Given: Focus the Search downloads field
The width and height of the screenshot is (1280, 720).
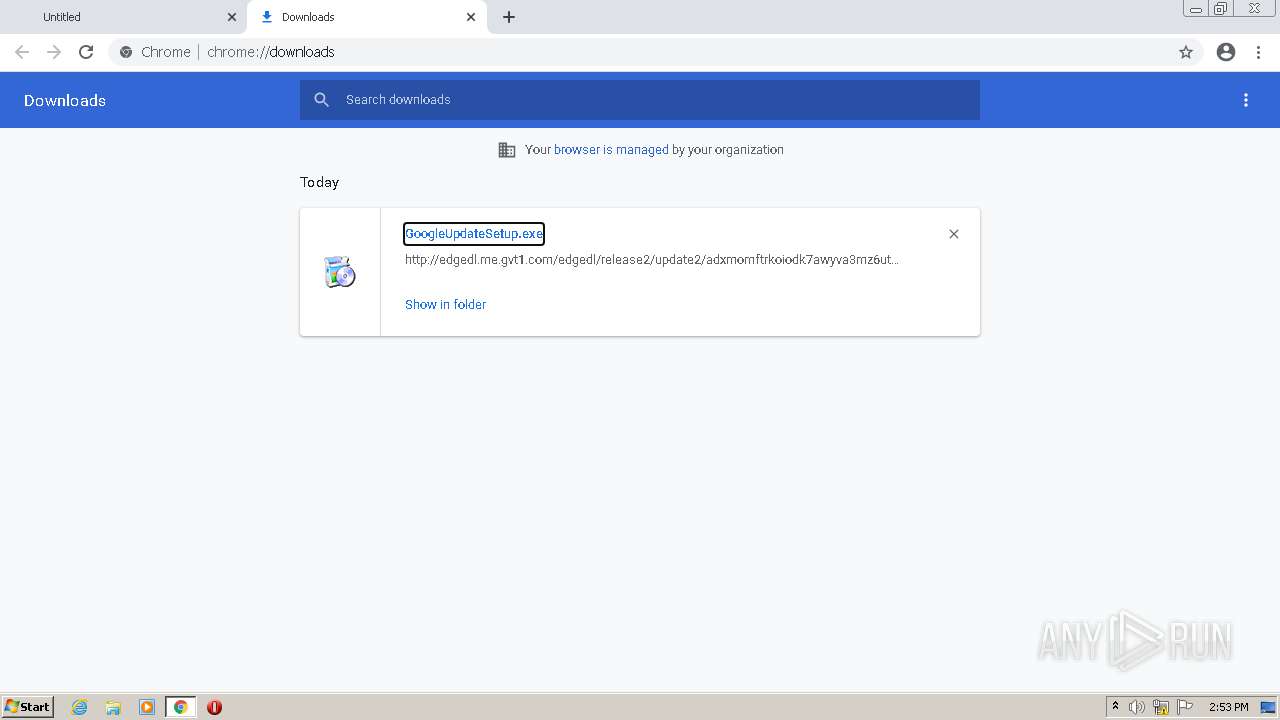Looking at the screenshot, I should click(640, 100).
